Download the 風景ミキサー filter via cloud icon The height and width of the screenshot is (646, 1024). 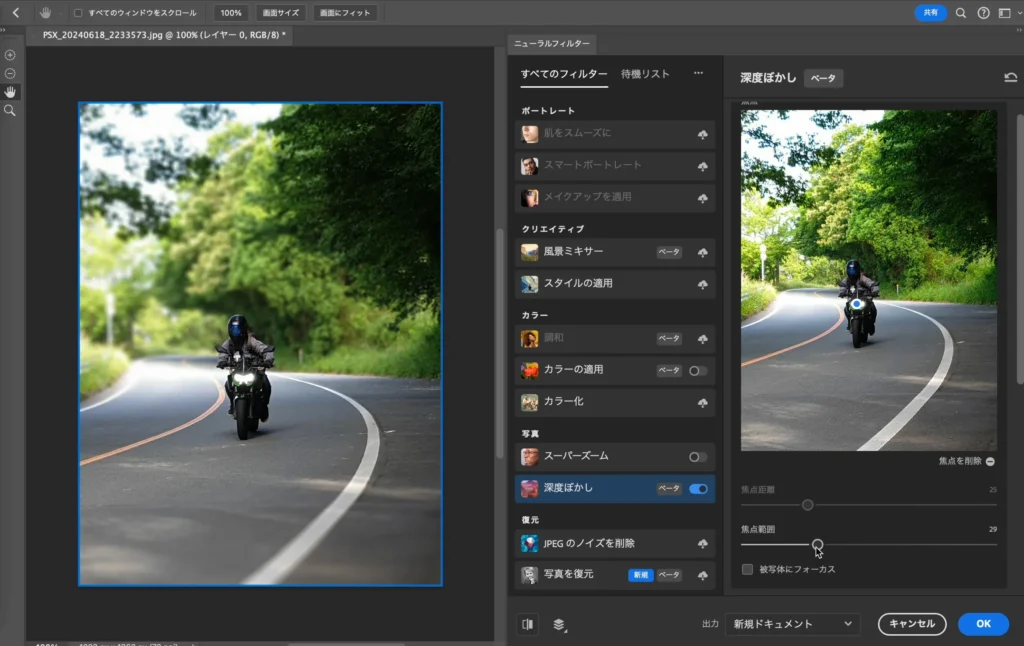pyautogui.click(x=702, y=252)
